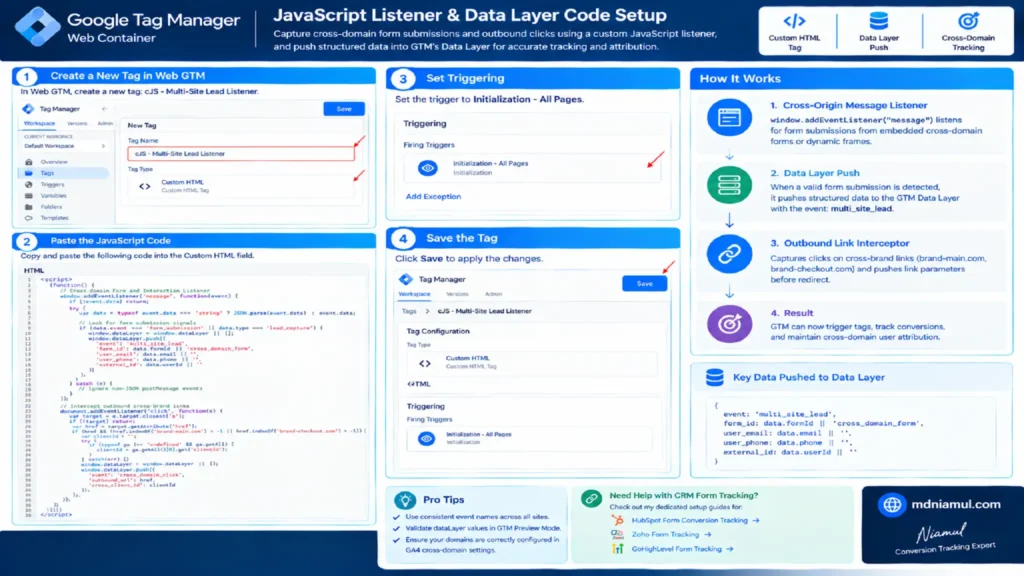Open the mdniamul.com link
1024x576 pixels.
[x=955, y=505]
